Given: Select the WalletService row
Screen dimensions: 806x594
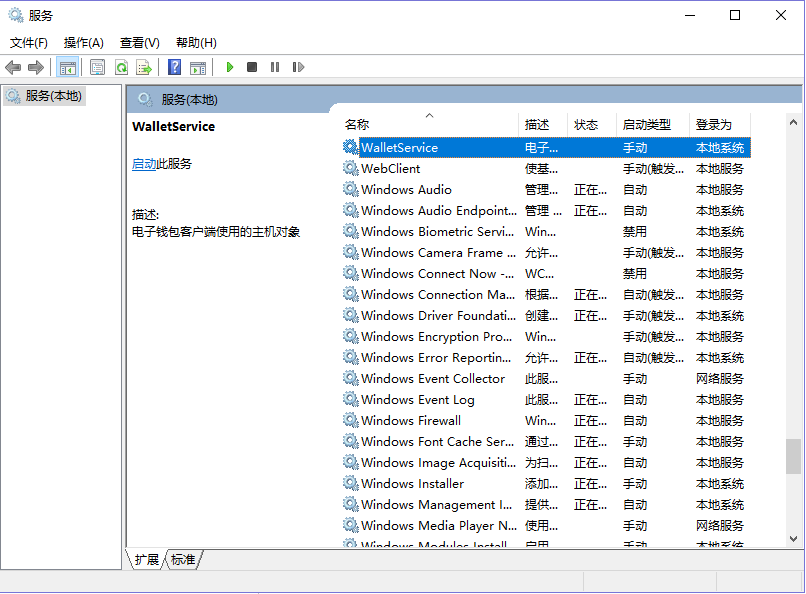Looking at the screenshot, I should (546, 147).
